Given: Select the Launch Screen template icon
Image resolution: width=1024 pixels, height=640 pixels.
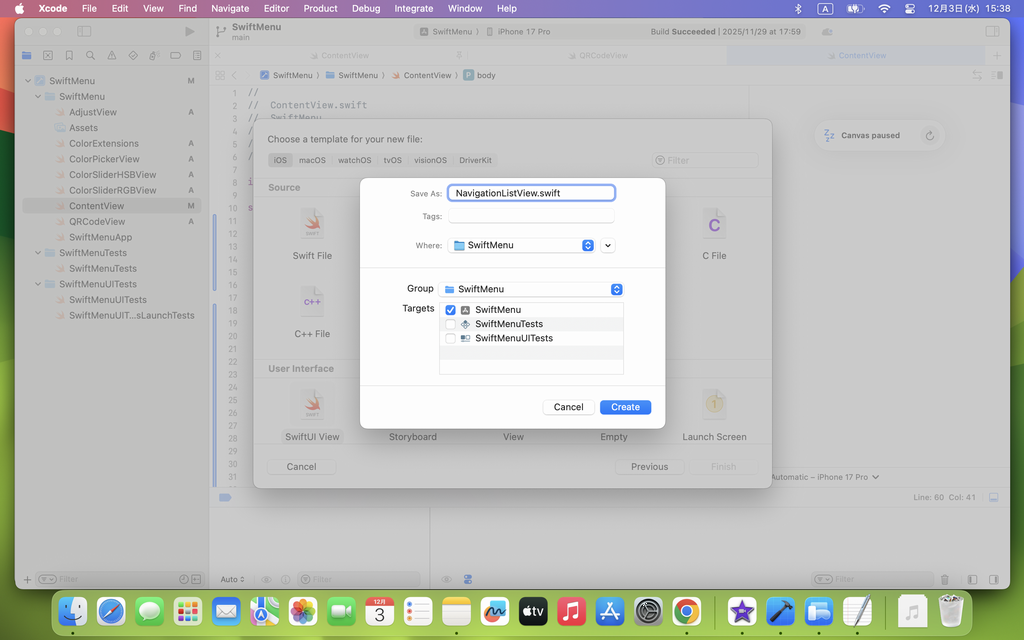Looking at the screenshot, I should coord(713,405).
